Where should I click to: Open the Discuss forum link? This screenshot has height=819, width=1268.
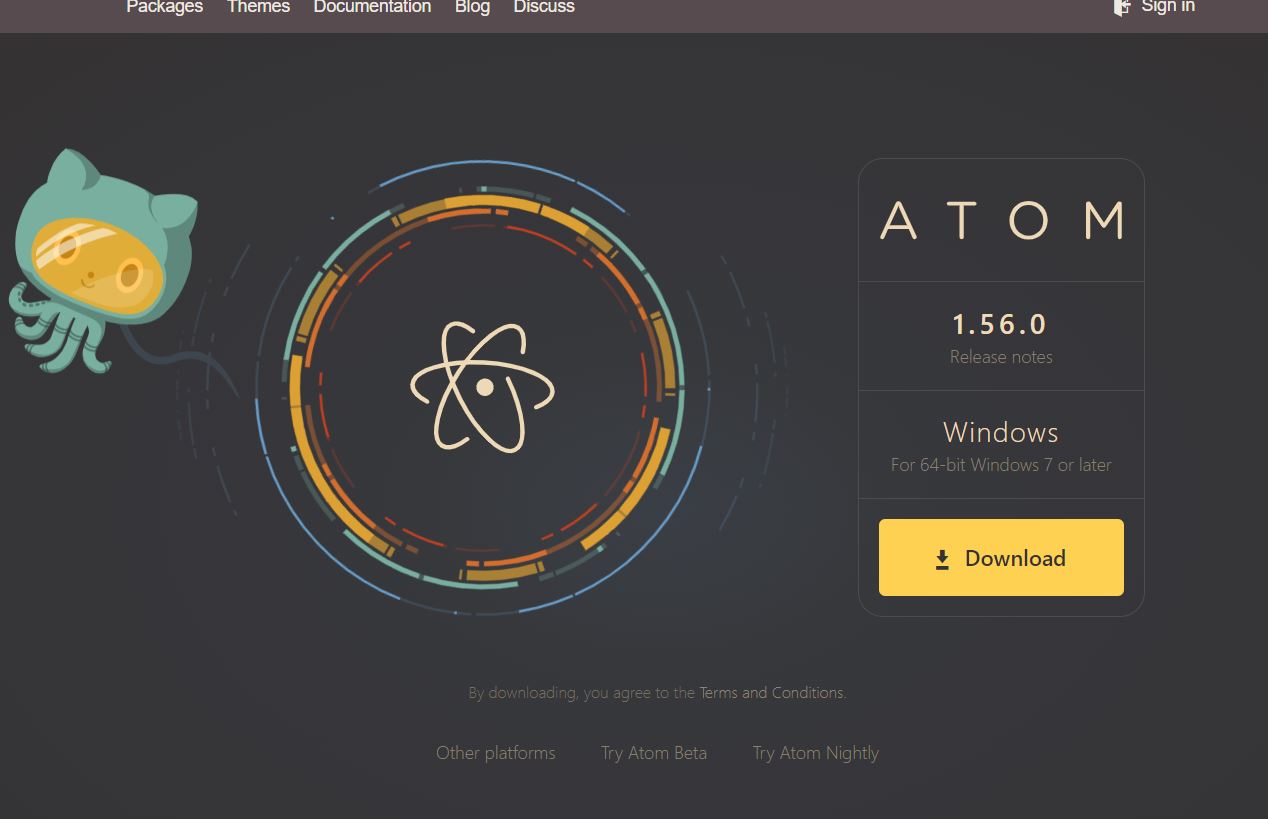pos(544,7)
